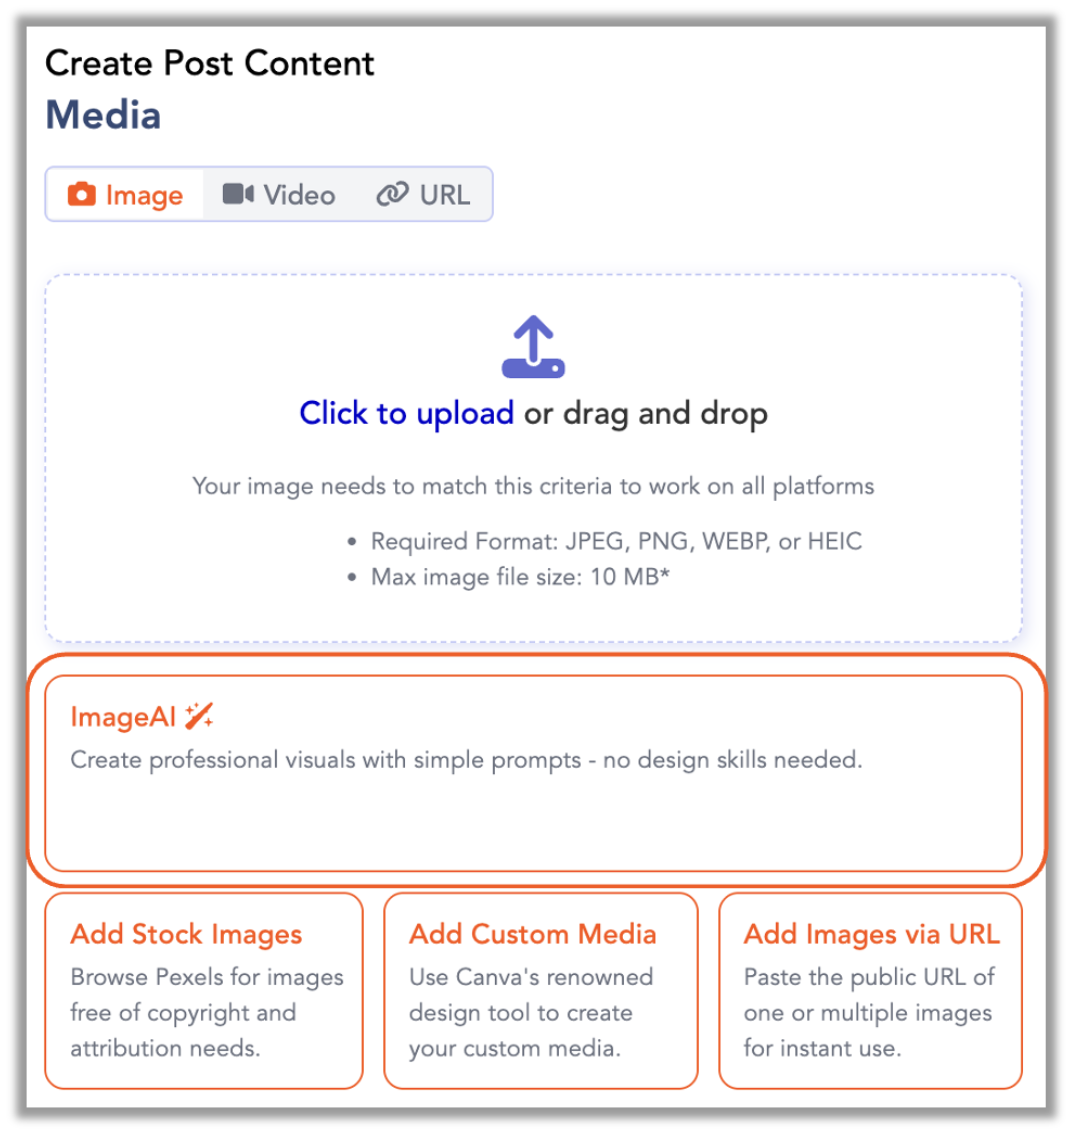The height and width of the screenshot is (1134, 1070).
Task: Open the Add Custom Media heading
Action: pyautogui.click(x=533, y=934)
